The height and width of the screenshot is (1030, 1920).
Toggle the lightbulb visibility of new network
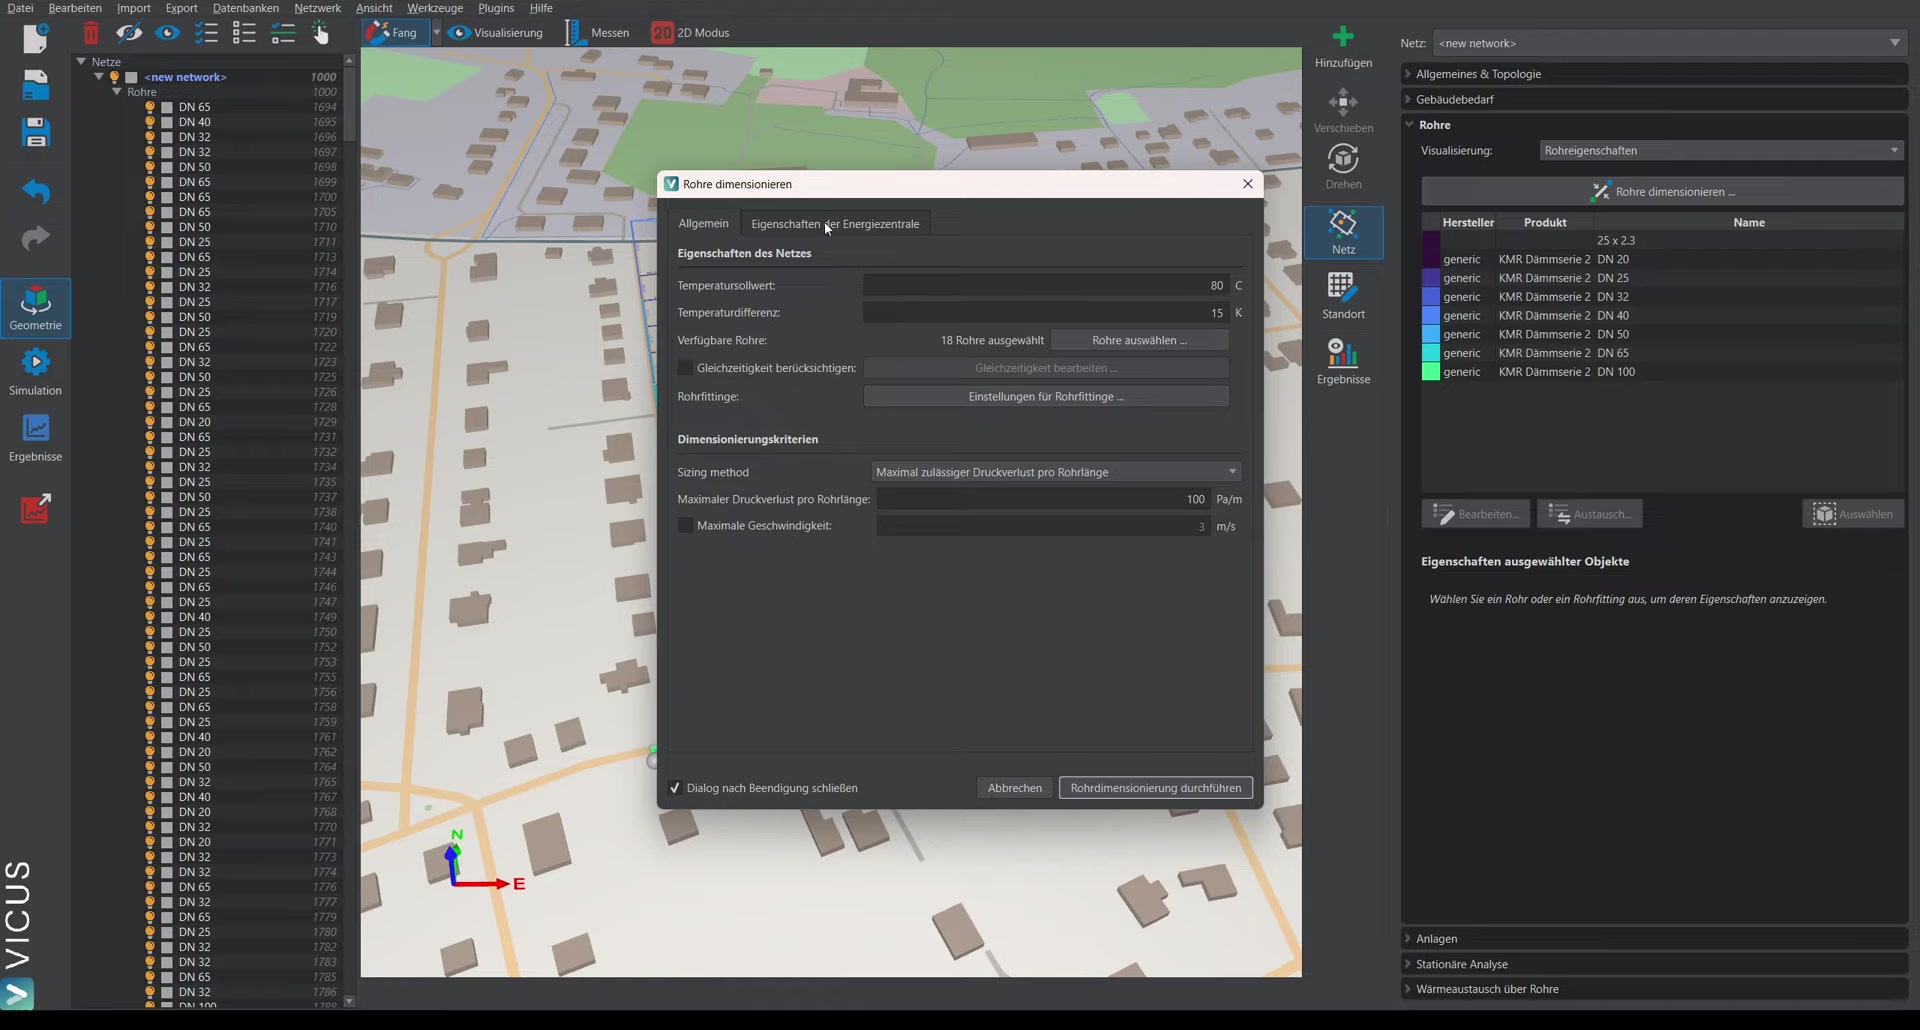114,77
